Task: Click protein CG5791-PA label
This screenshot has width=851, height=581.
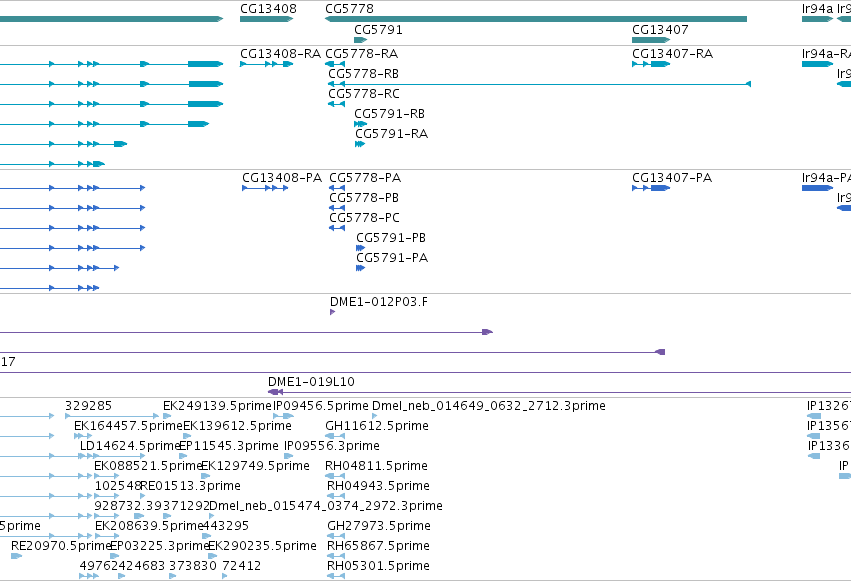Action: coord(392,258)
